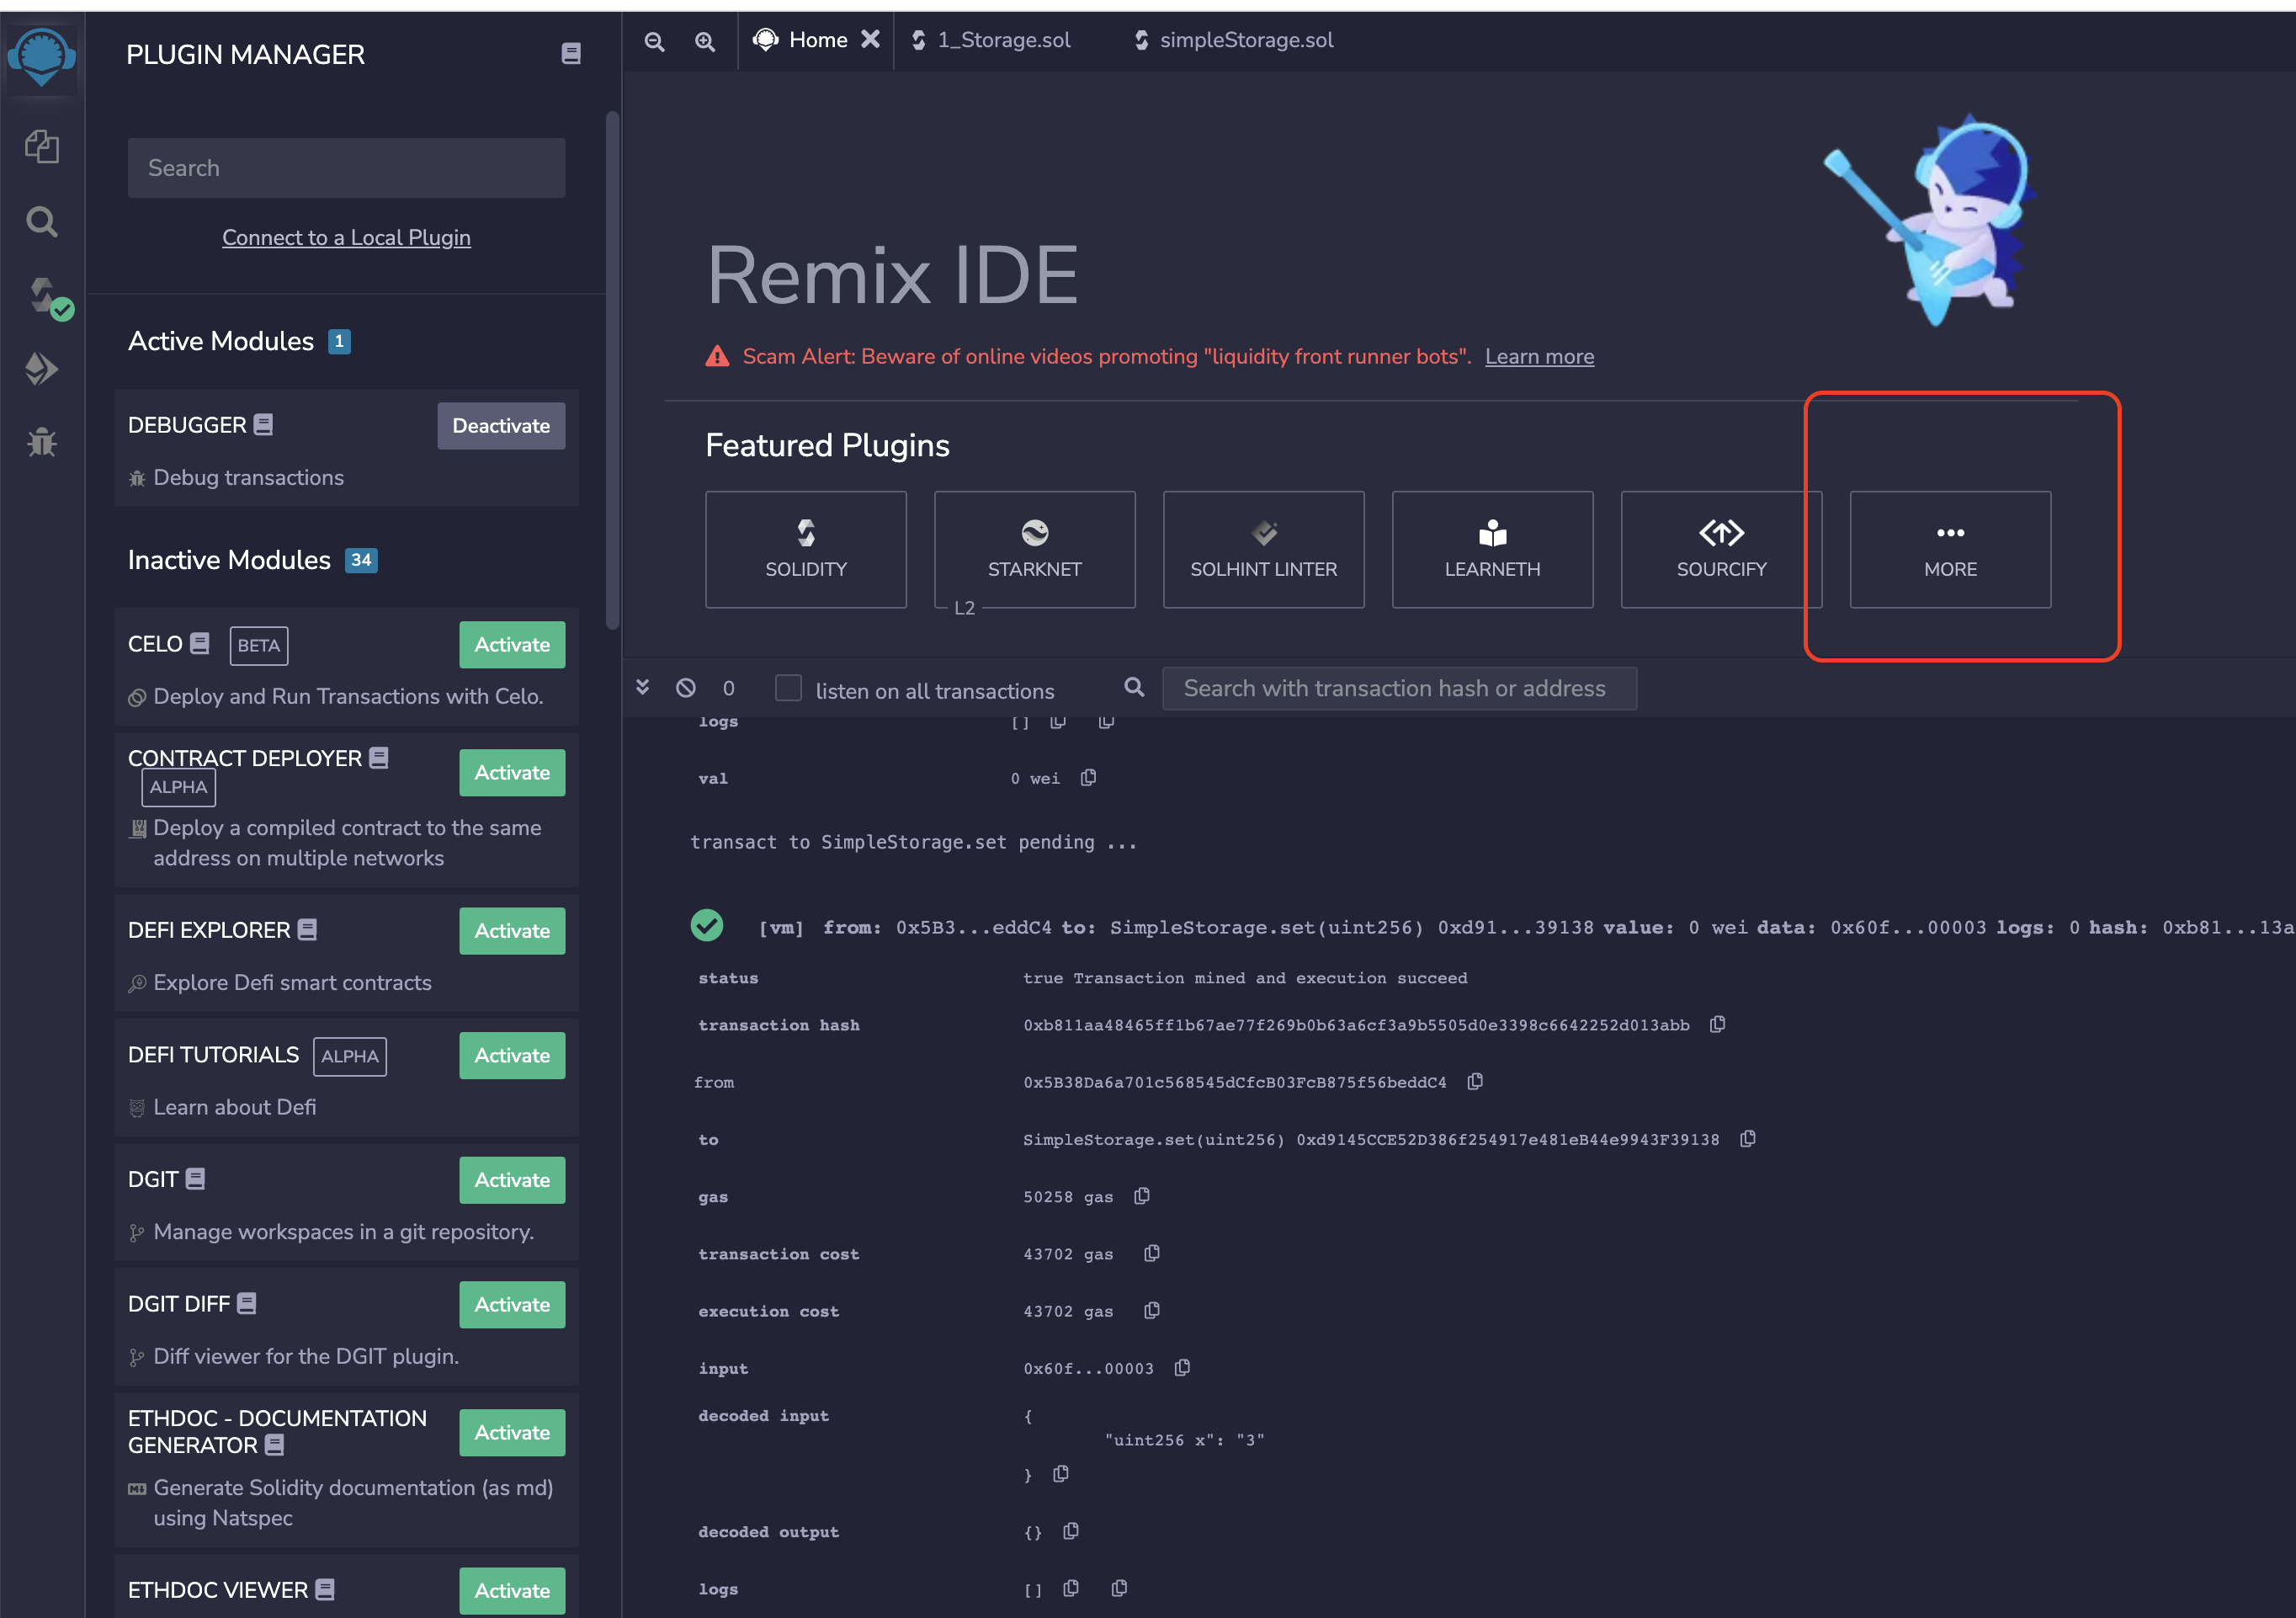Open documentation icon next to ETHDOC VIEWER
Viewport: 2296px width, 1618px height.
[325, 1589]
